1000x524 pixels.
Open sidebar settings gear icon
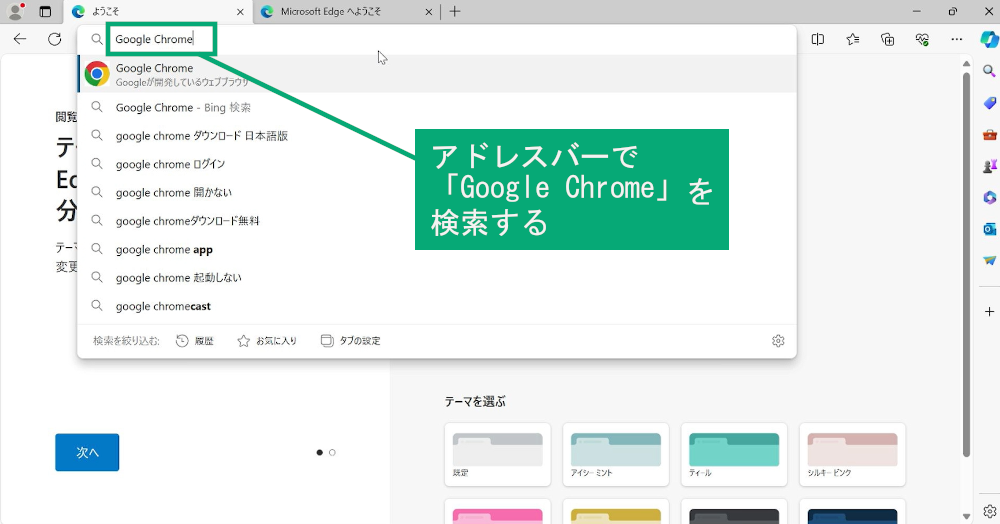tap(989, 511)
